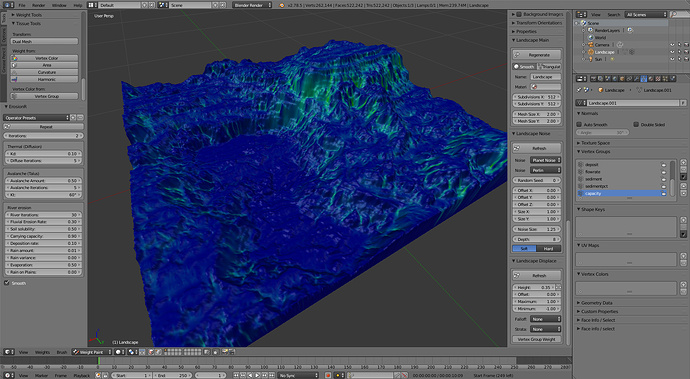Toggle the Smooth checkbox in ErosionR
690x379 pixels.
pyautogui.click(x=7, y=283)
